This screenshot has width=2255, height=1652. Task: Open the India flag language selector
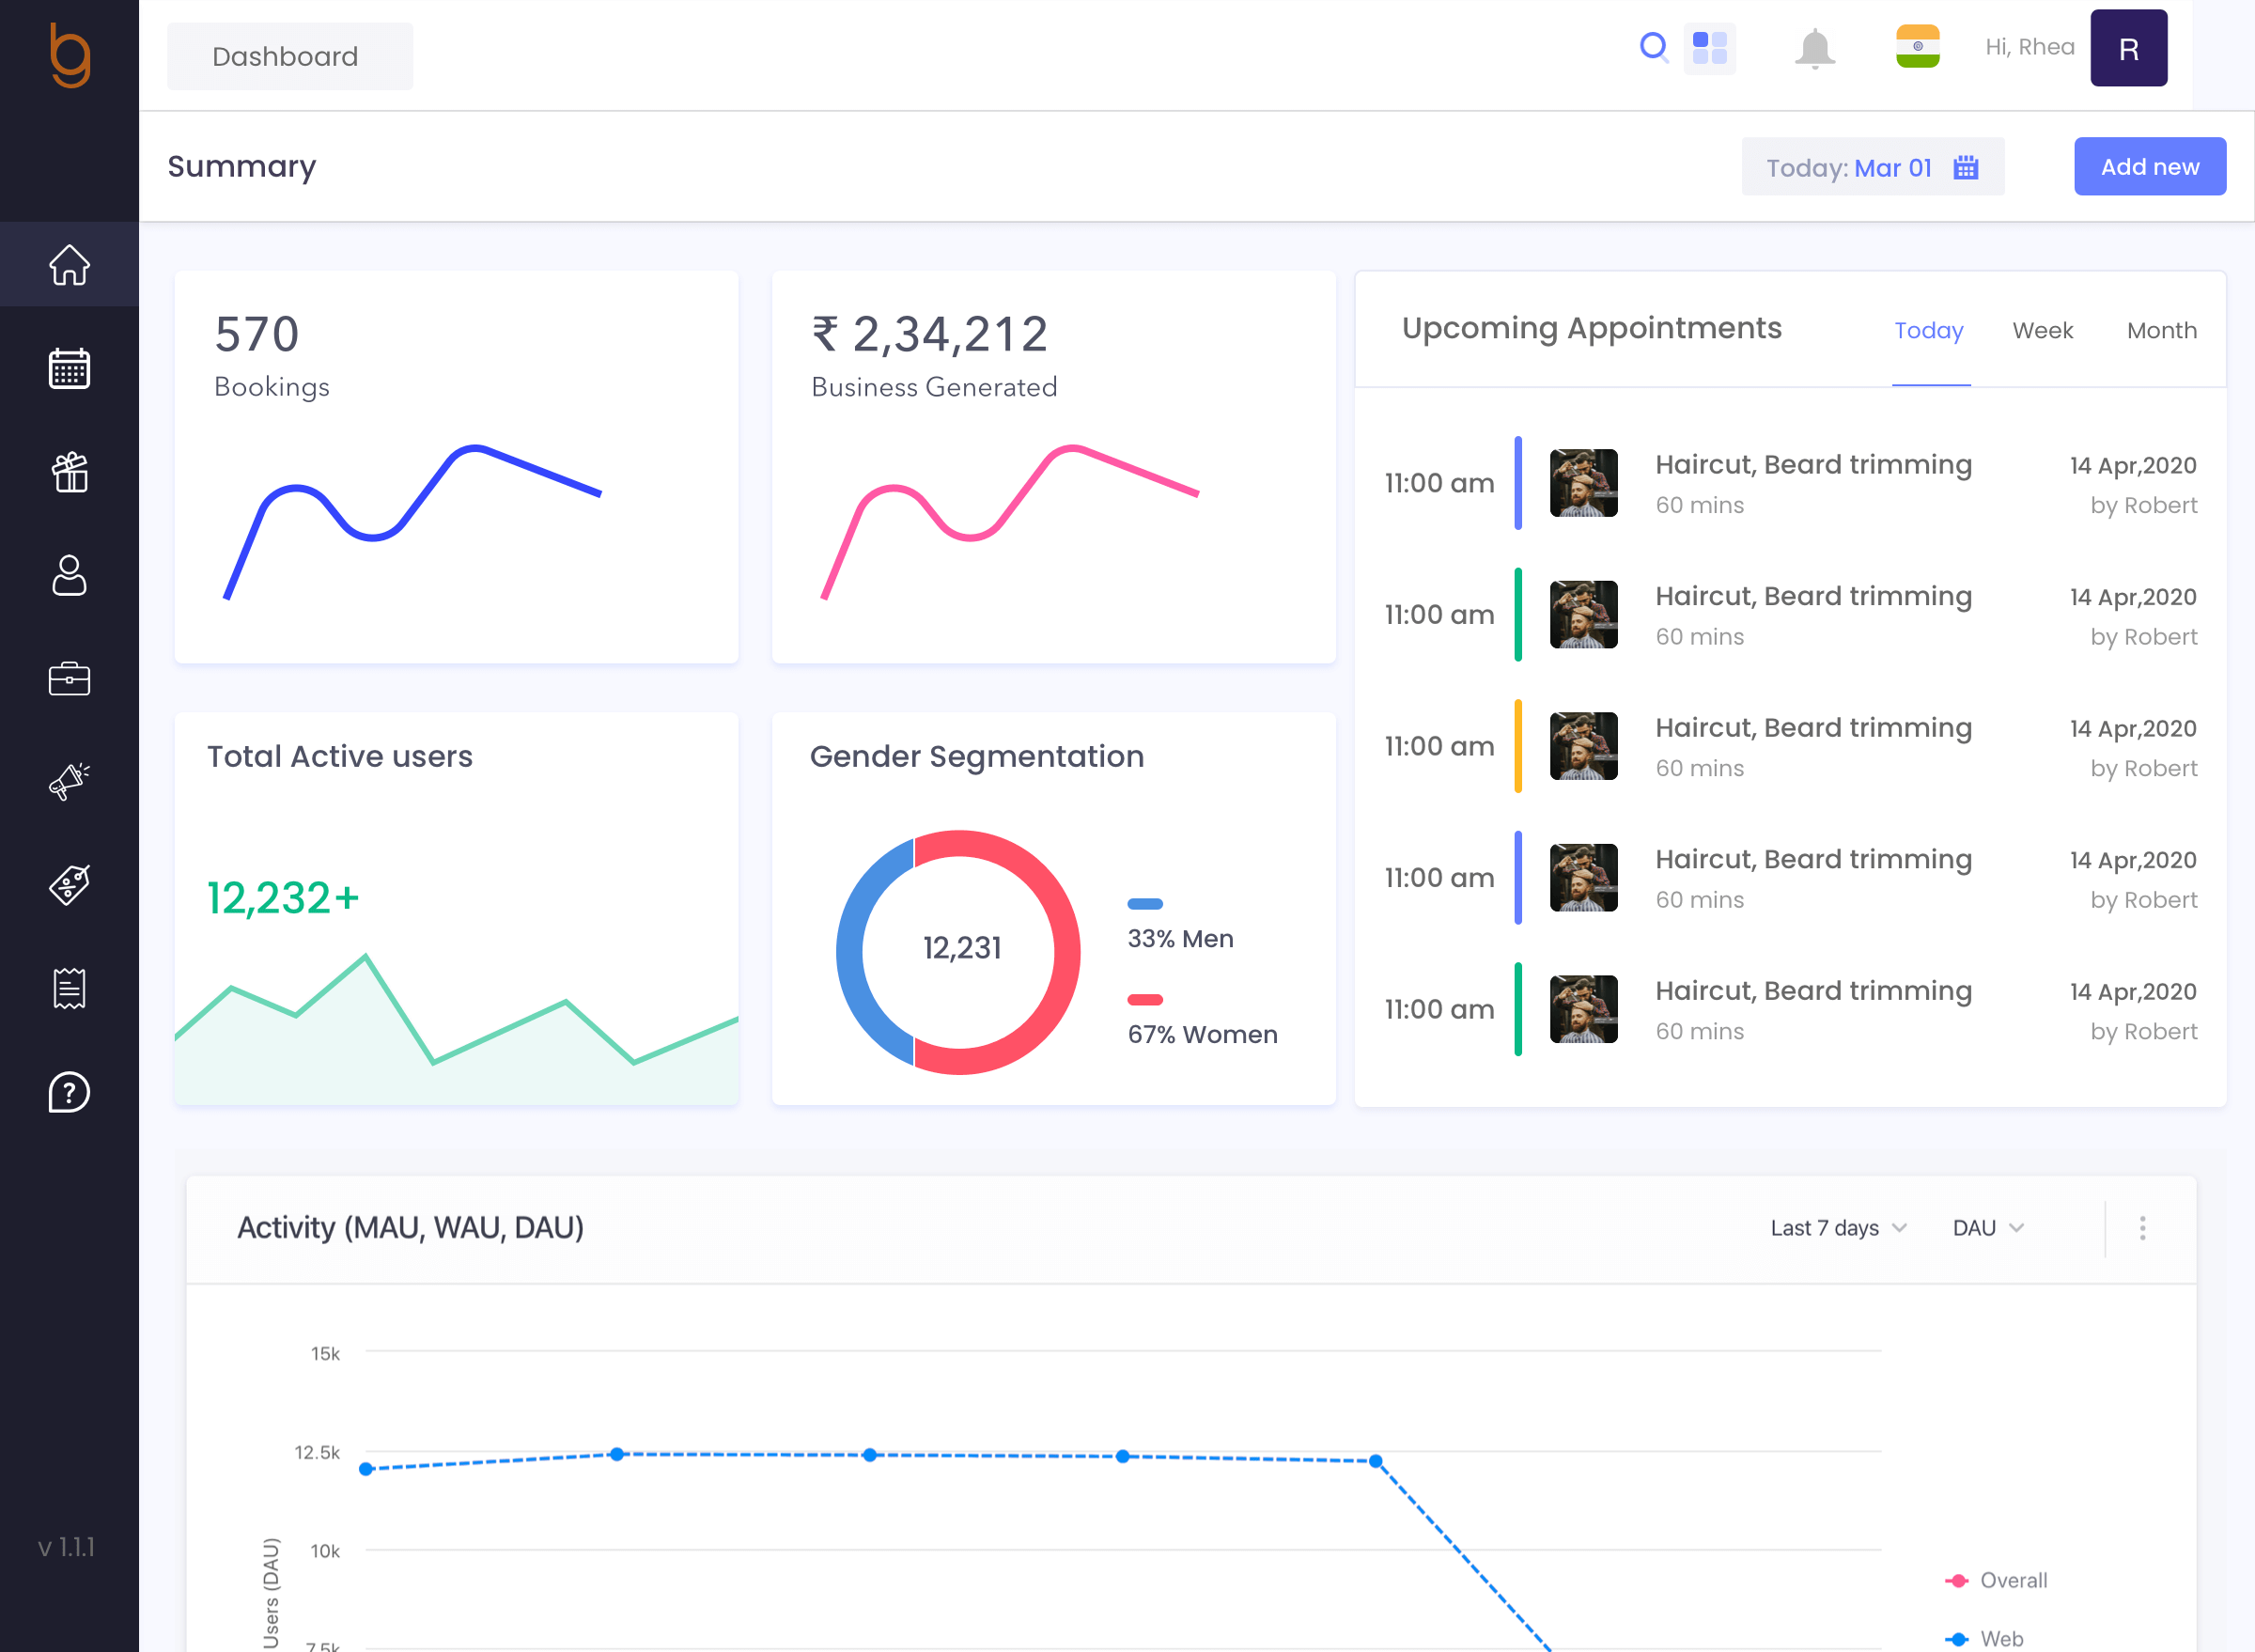1917,47
